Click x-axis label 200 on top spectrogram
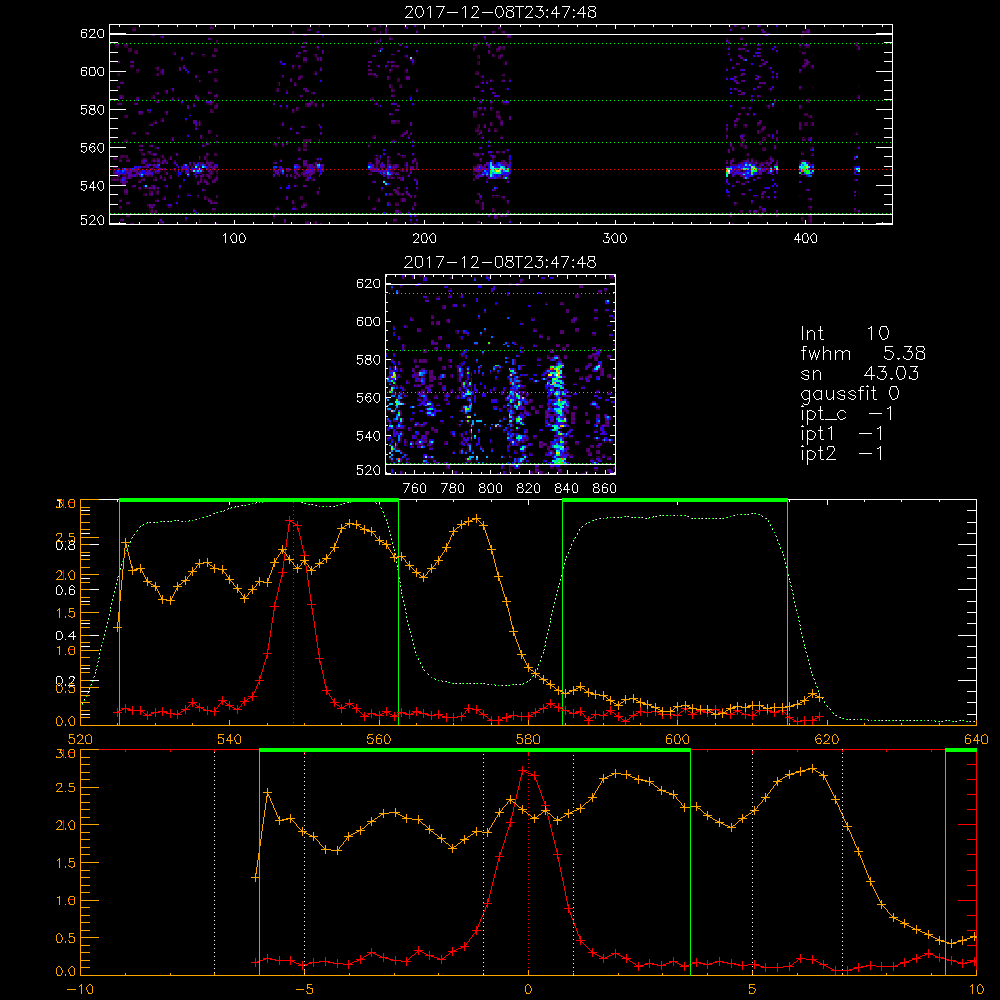Viewport: 1000px width, 1000px height. point(424,239)
